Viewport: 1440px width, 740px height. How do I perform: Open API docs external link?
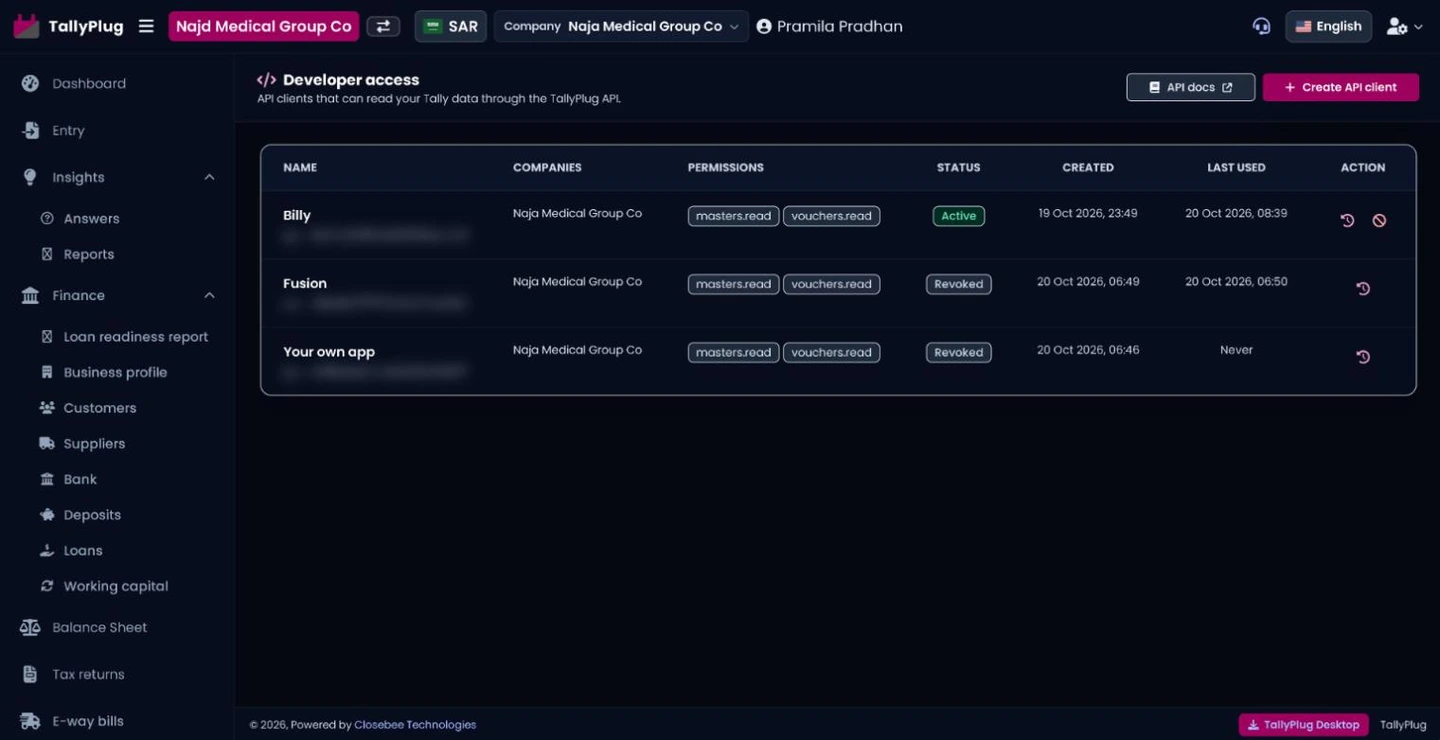tap(1190, 87)
